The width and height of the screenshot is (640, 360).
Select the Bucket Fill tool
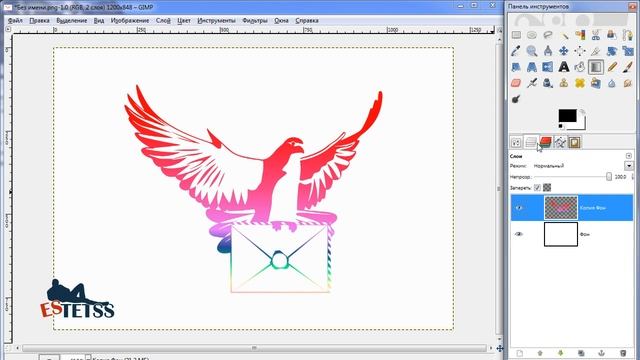tap(580, 67)
